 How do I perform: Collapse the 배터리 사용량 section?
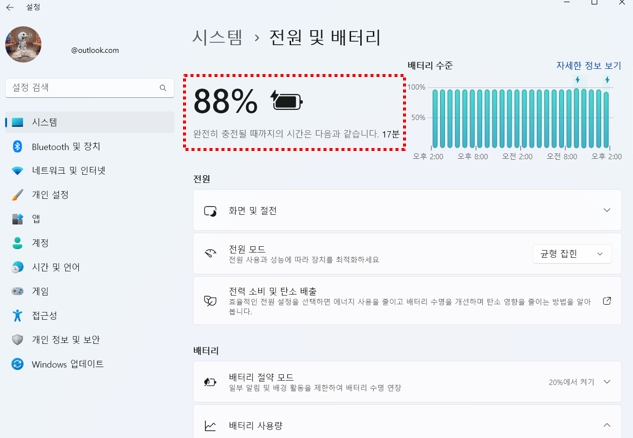(606, 425)
